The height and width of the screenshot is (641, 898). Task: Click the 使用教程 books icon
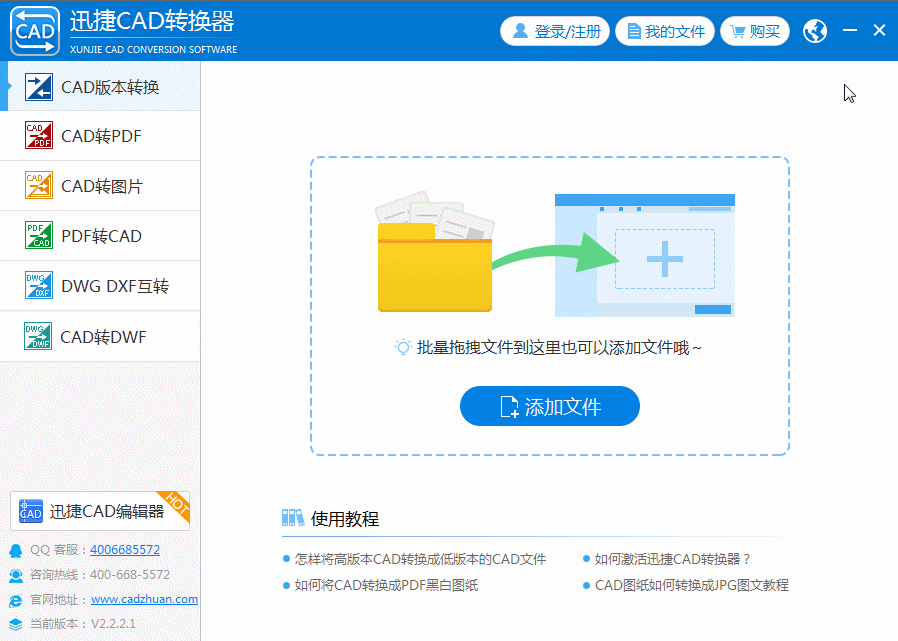(293, 518)
